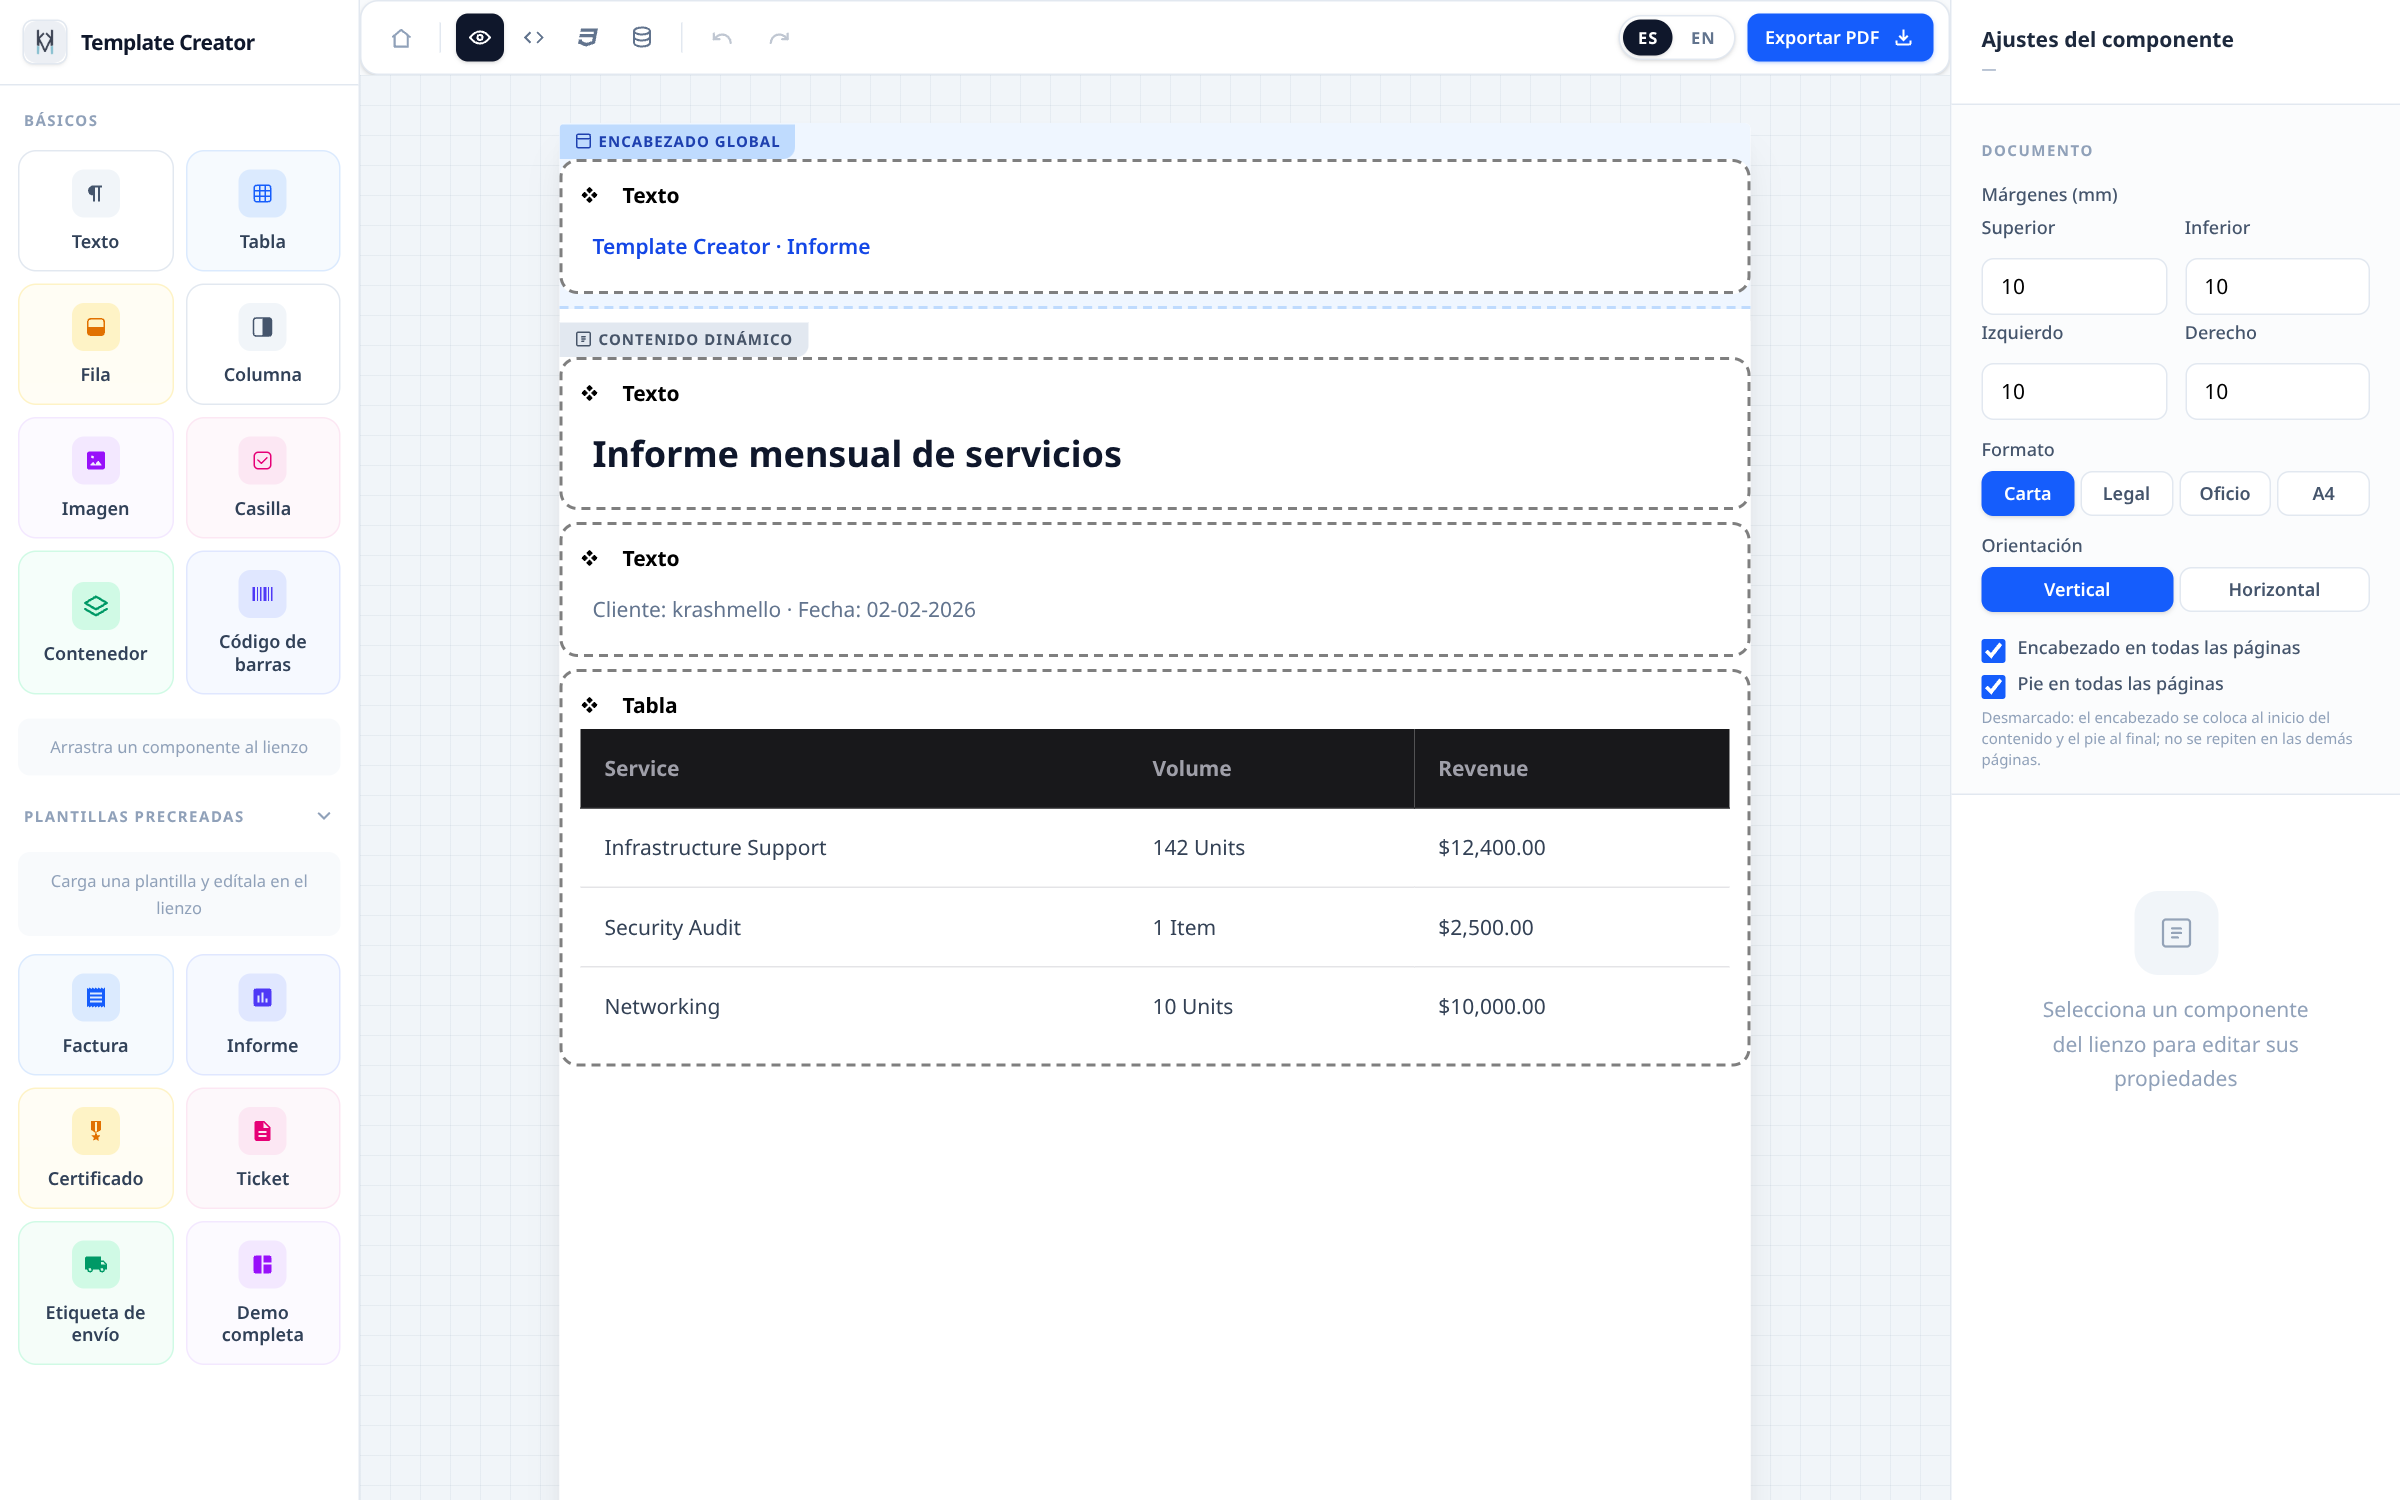
Task: Load the Factura template
Action: tap(95, 1015)
